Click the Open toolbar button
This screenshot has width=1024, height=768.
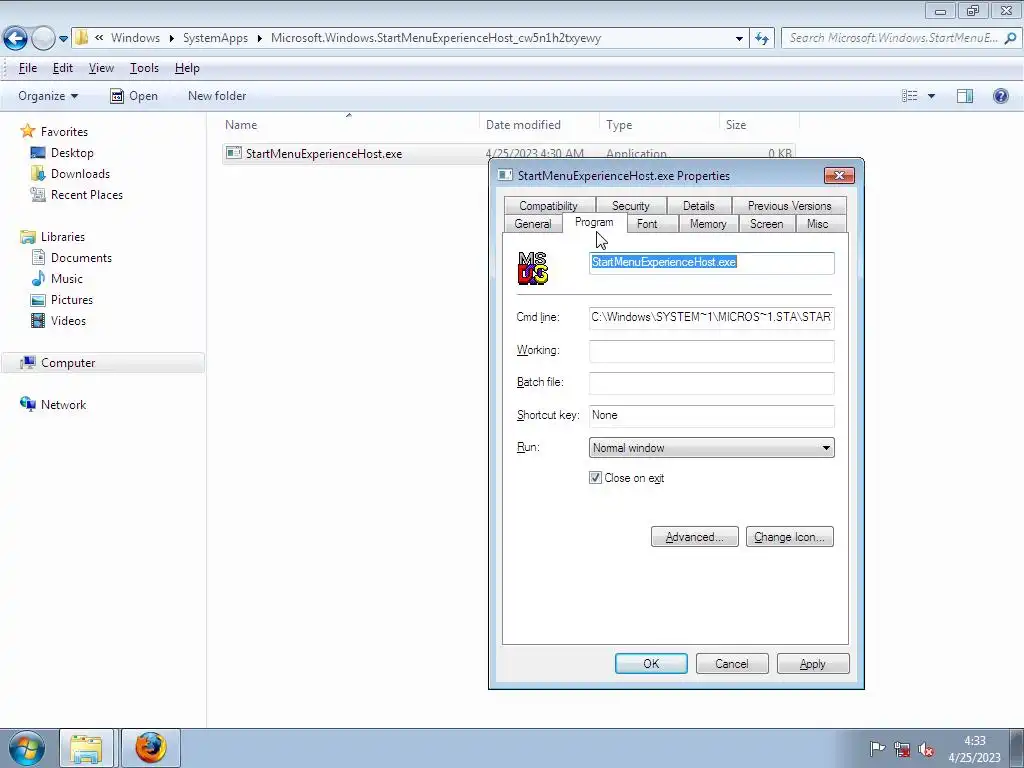[134, 96]
